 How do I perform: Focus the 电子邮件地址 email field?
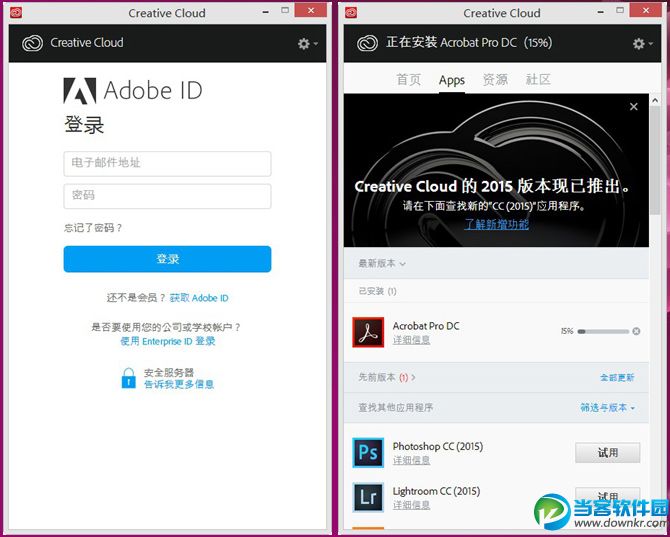point(167,163)
